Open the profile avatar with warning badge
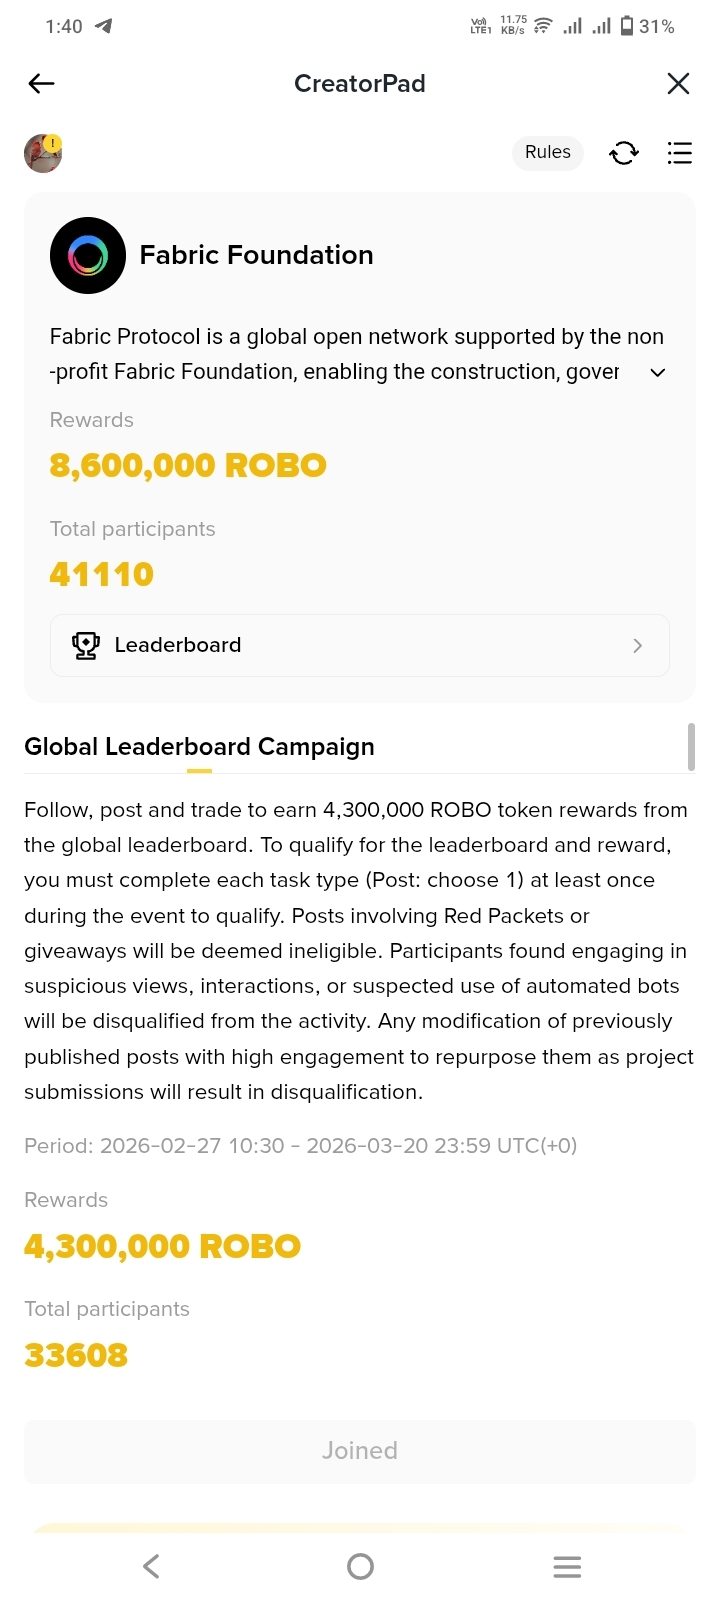The width and height of the screenshot is (720, 1600). click(x=43, y=153)
